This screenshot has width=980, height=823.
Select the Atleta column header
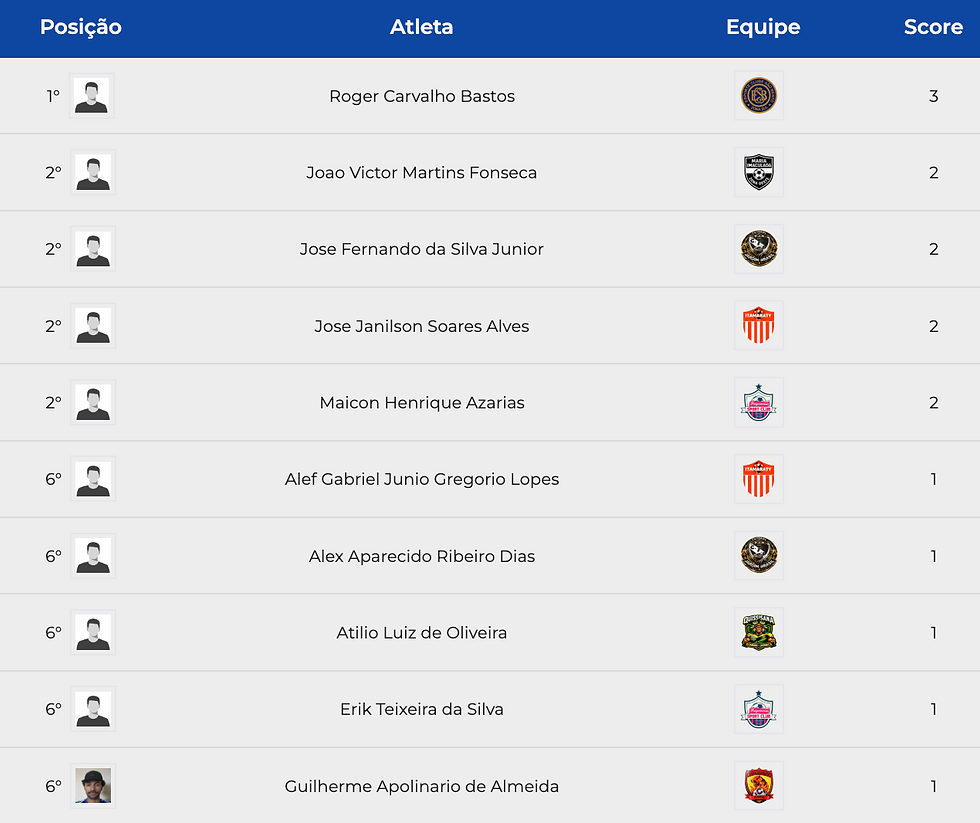coord(421,27)
